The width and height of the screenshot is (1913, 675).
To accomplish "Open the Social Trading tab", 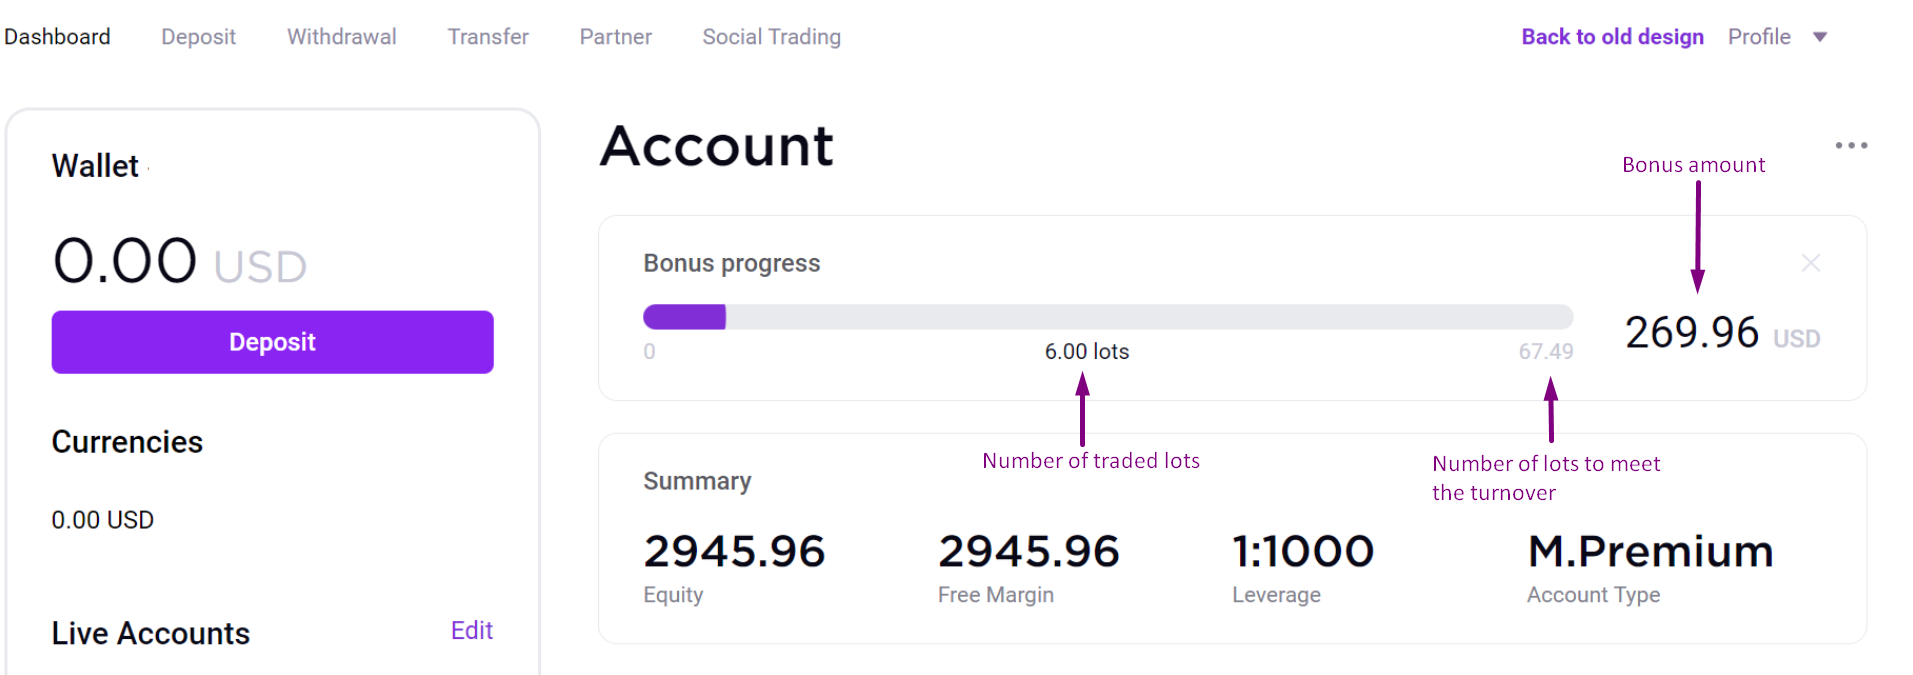I will click(x=771, y=37).
